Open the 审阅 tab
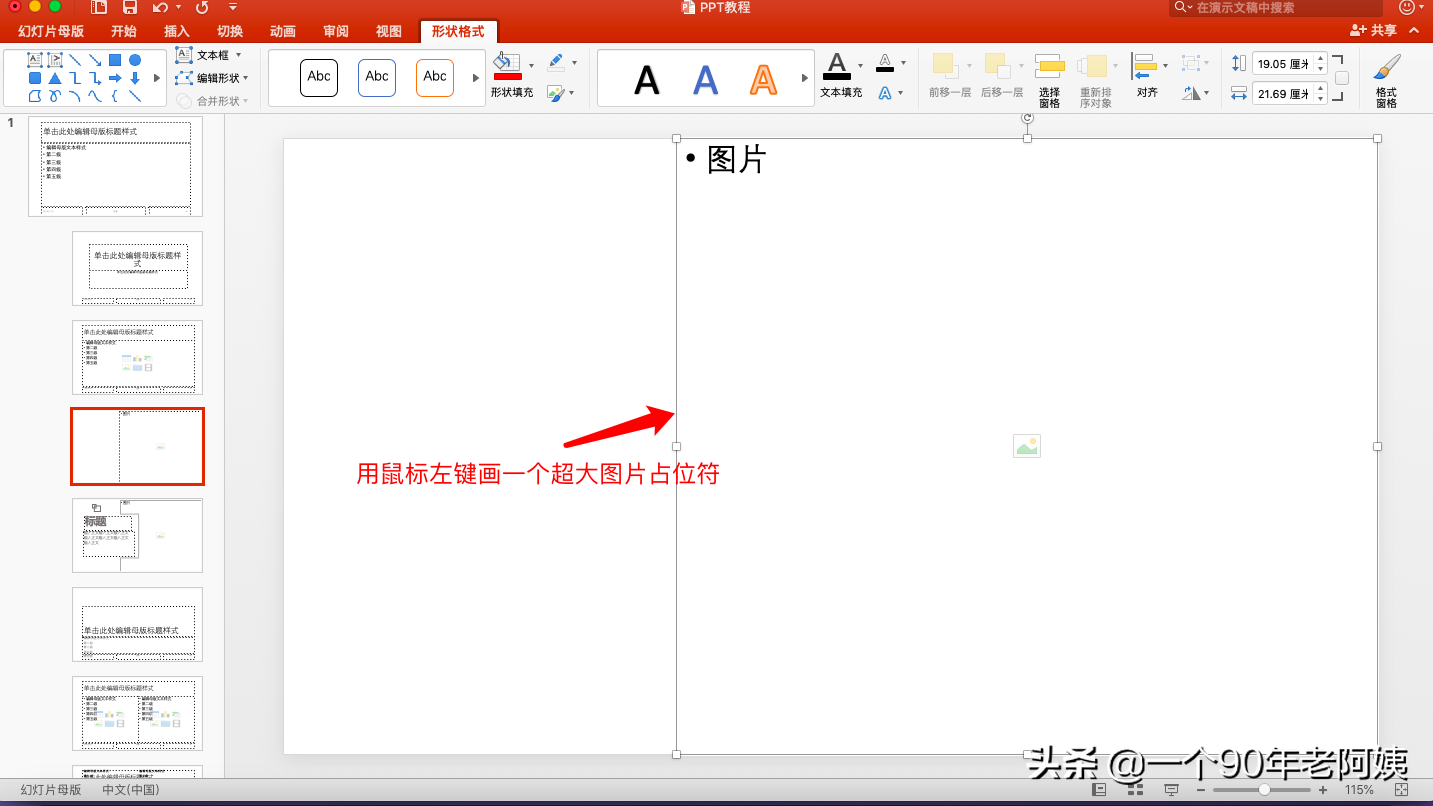Screen dimensions: 1433x806 coord(336,32)
